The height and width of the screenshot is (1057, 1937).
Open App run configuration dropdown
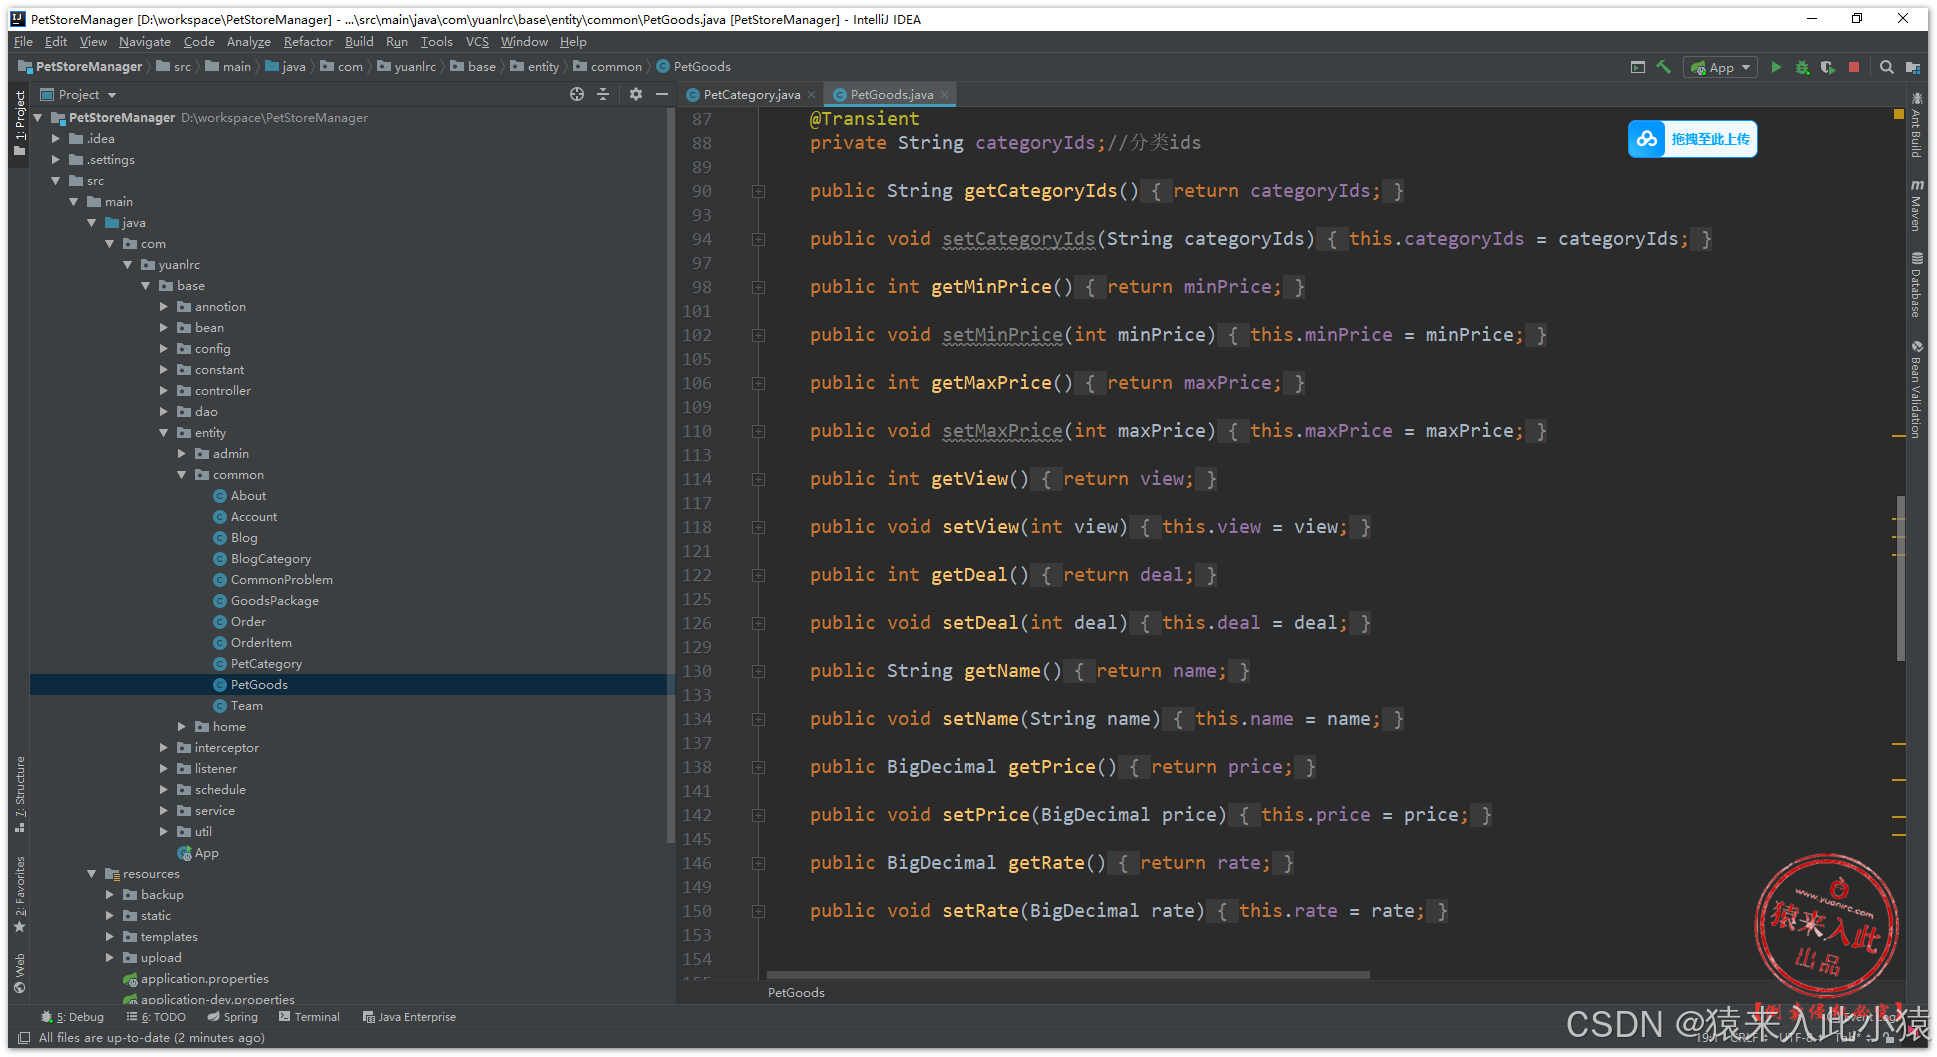point(1720,67)
